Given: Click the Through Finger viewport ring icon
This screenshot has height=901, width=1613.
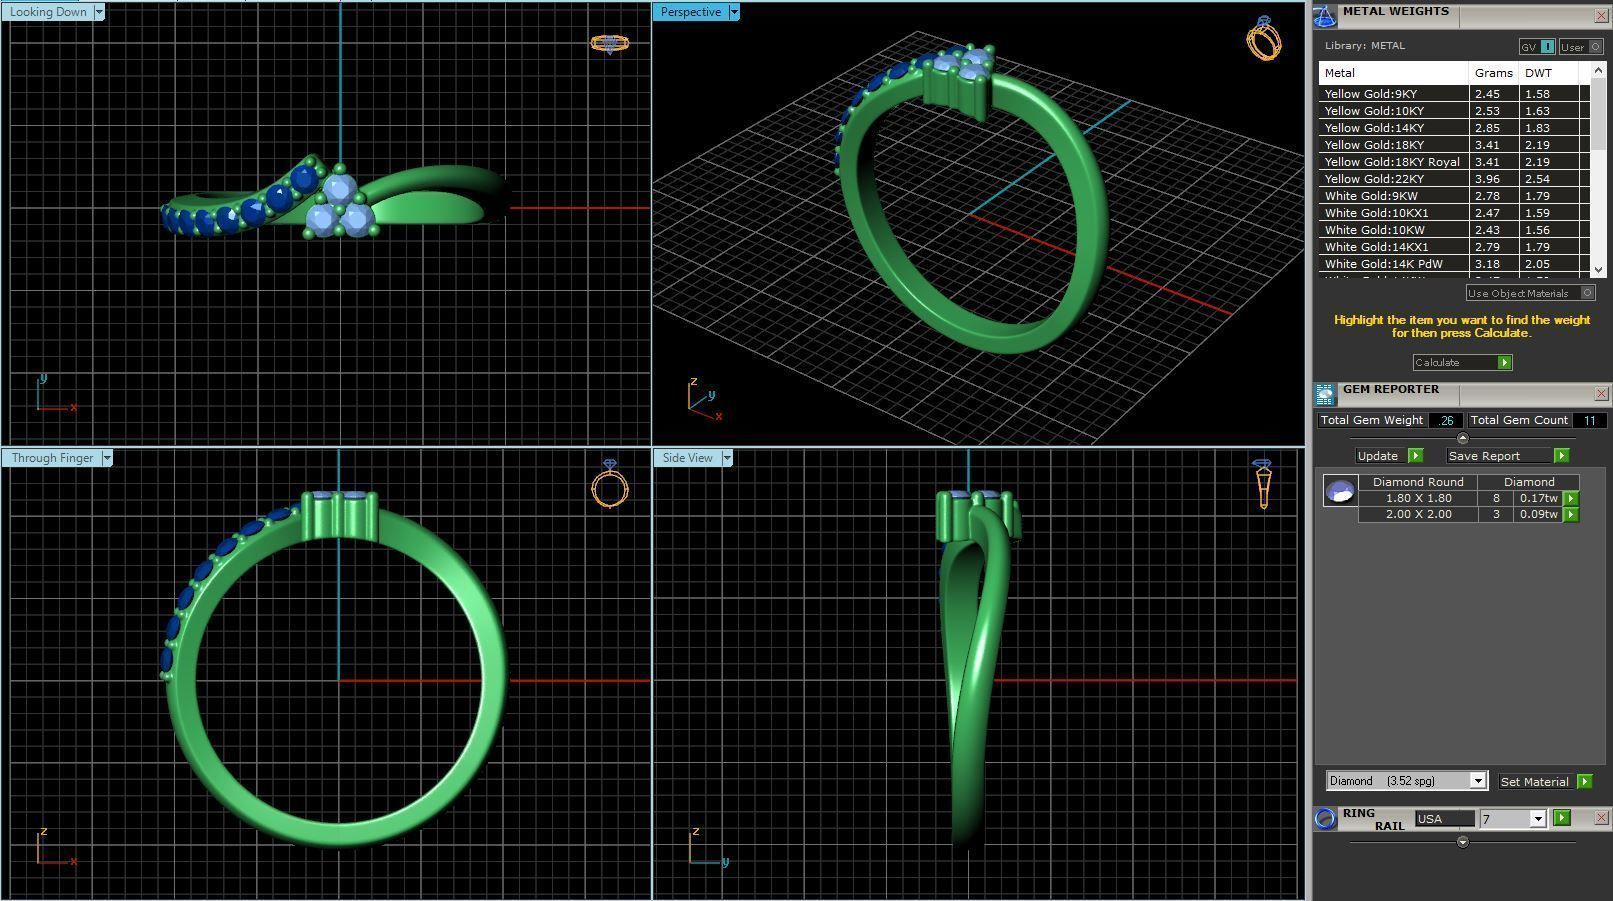Looking at the screenshot, I should tap(610, 484).
